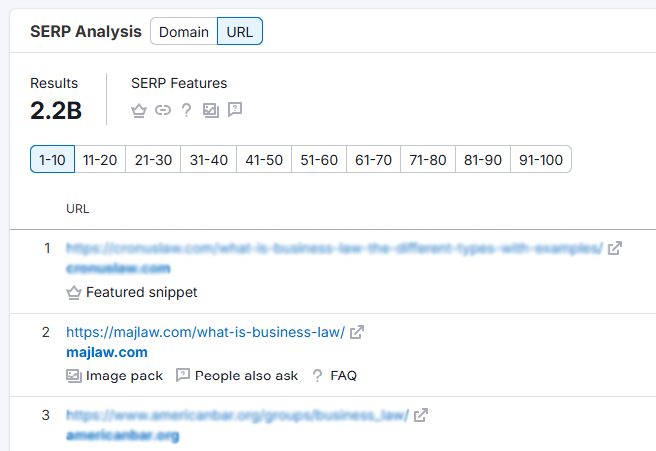Show results 41-50
Image resolution: width=656 pixels, height=451 pixels.
point(264,159)
